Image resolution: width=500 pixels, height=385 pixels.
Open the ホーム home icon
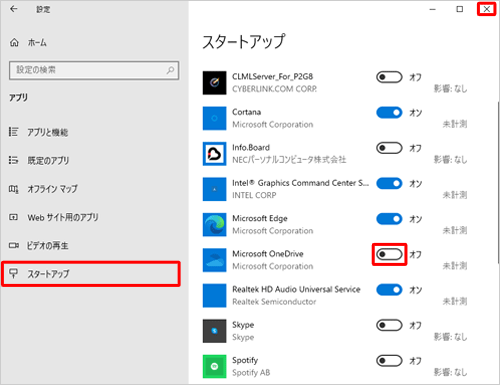point(14,43)
